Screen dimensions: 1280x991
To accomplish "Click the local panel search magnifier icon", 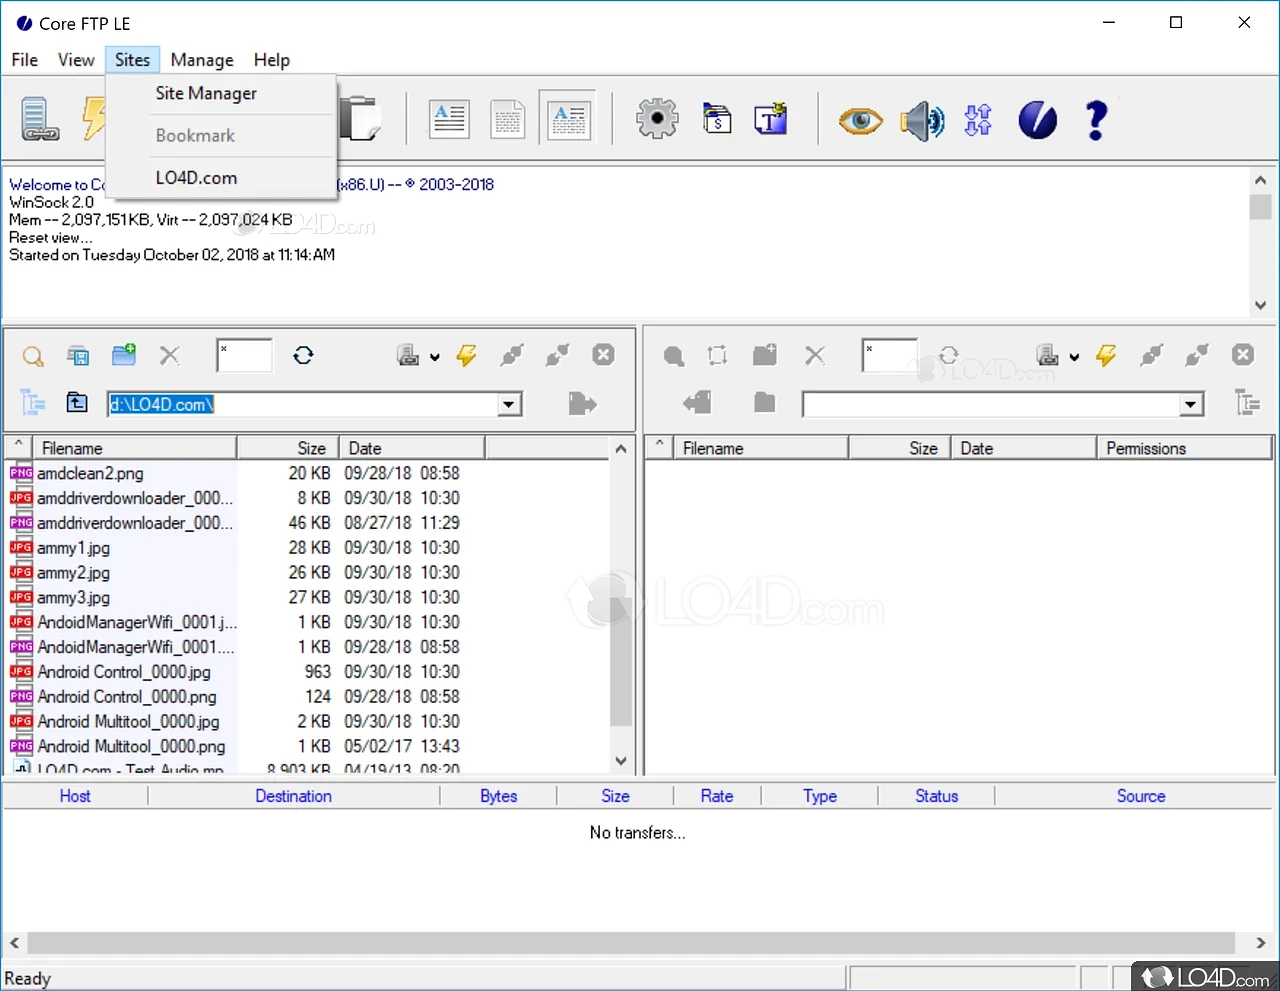I will click(x=33, y=356).
